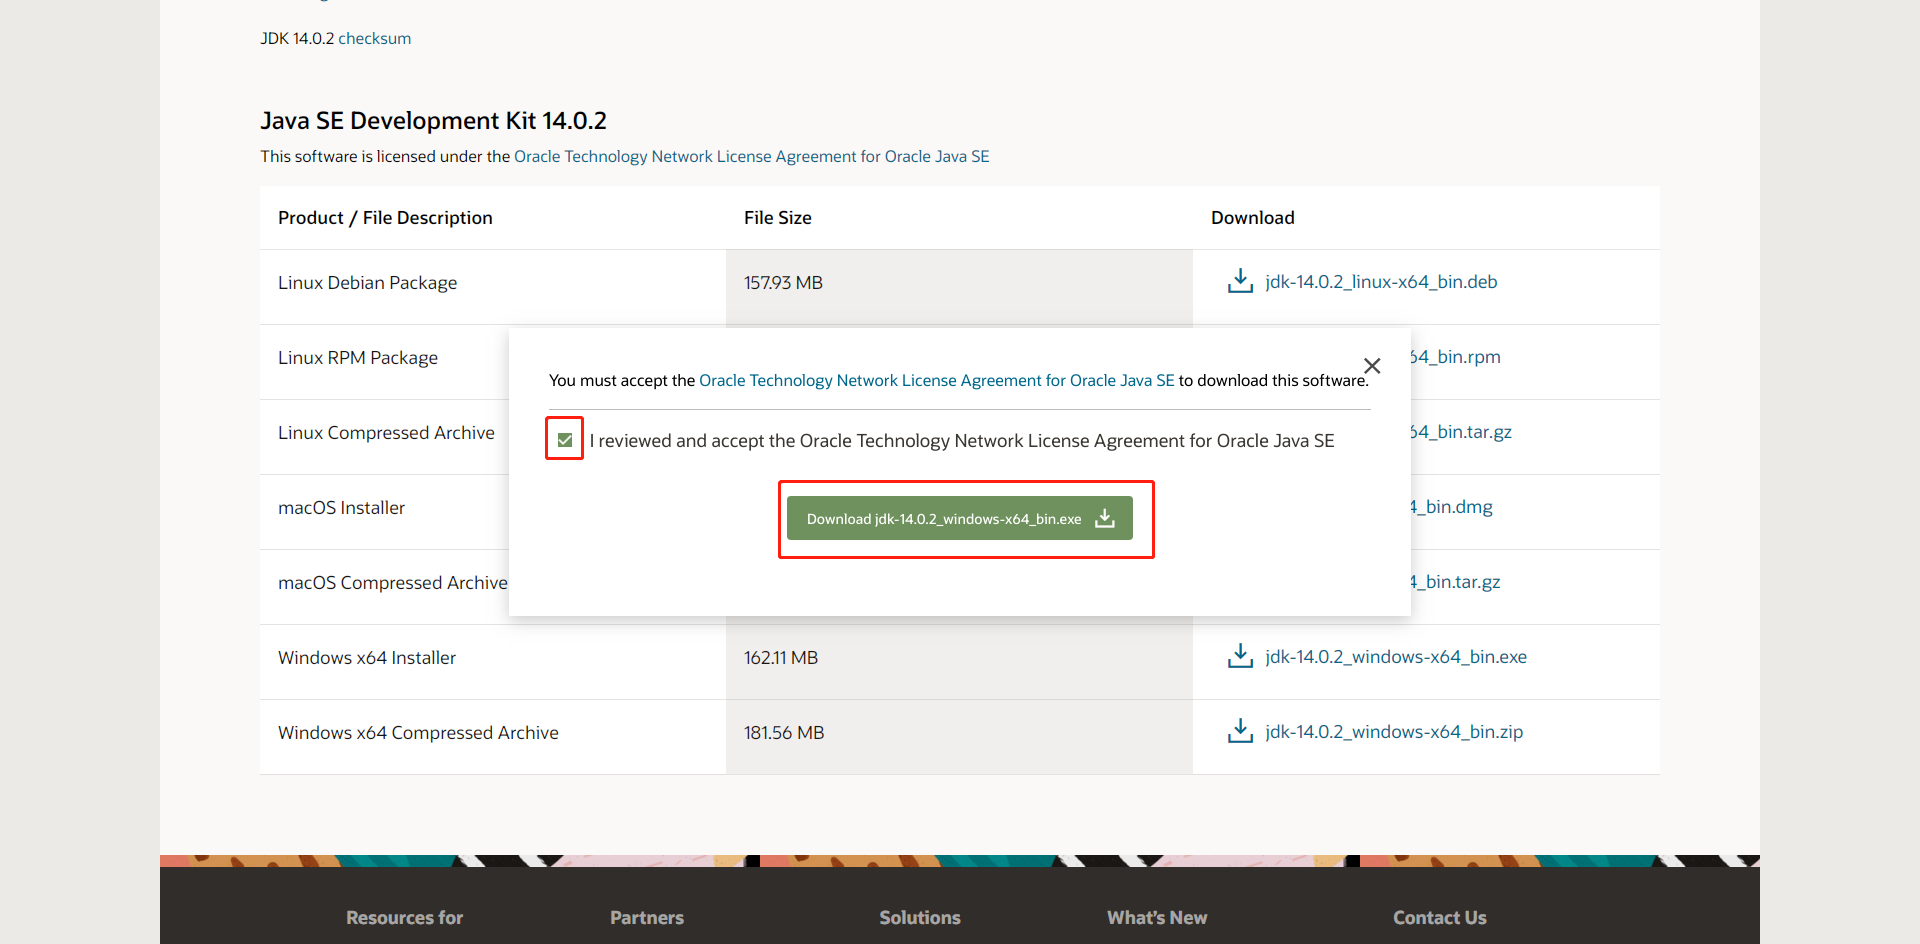Click the Linux Debian Package row label
This screenshot has width=1920, height=944.
pyautogui.click(x=367, y=283)
